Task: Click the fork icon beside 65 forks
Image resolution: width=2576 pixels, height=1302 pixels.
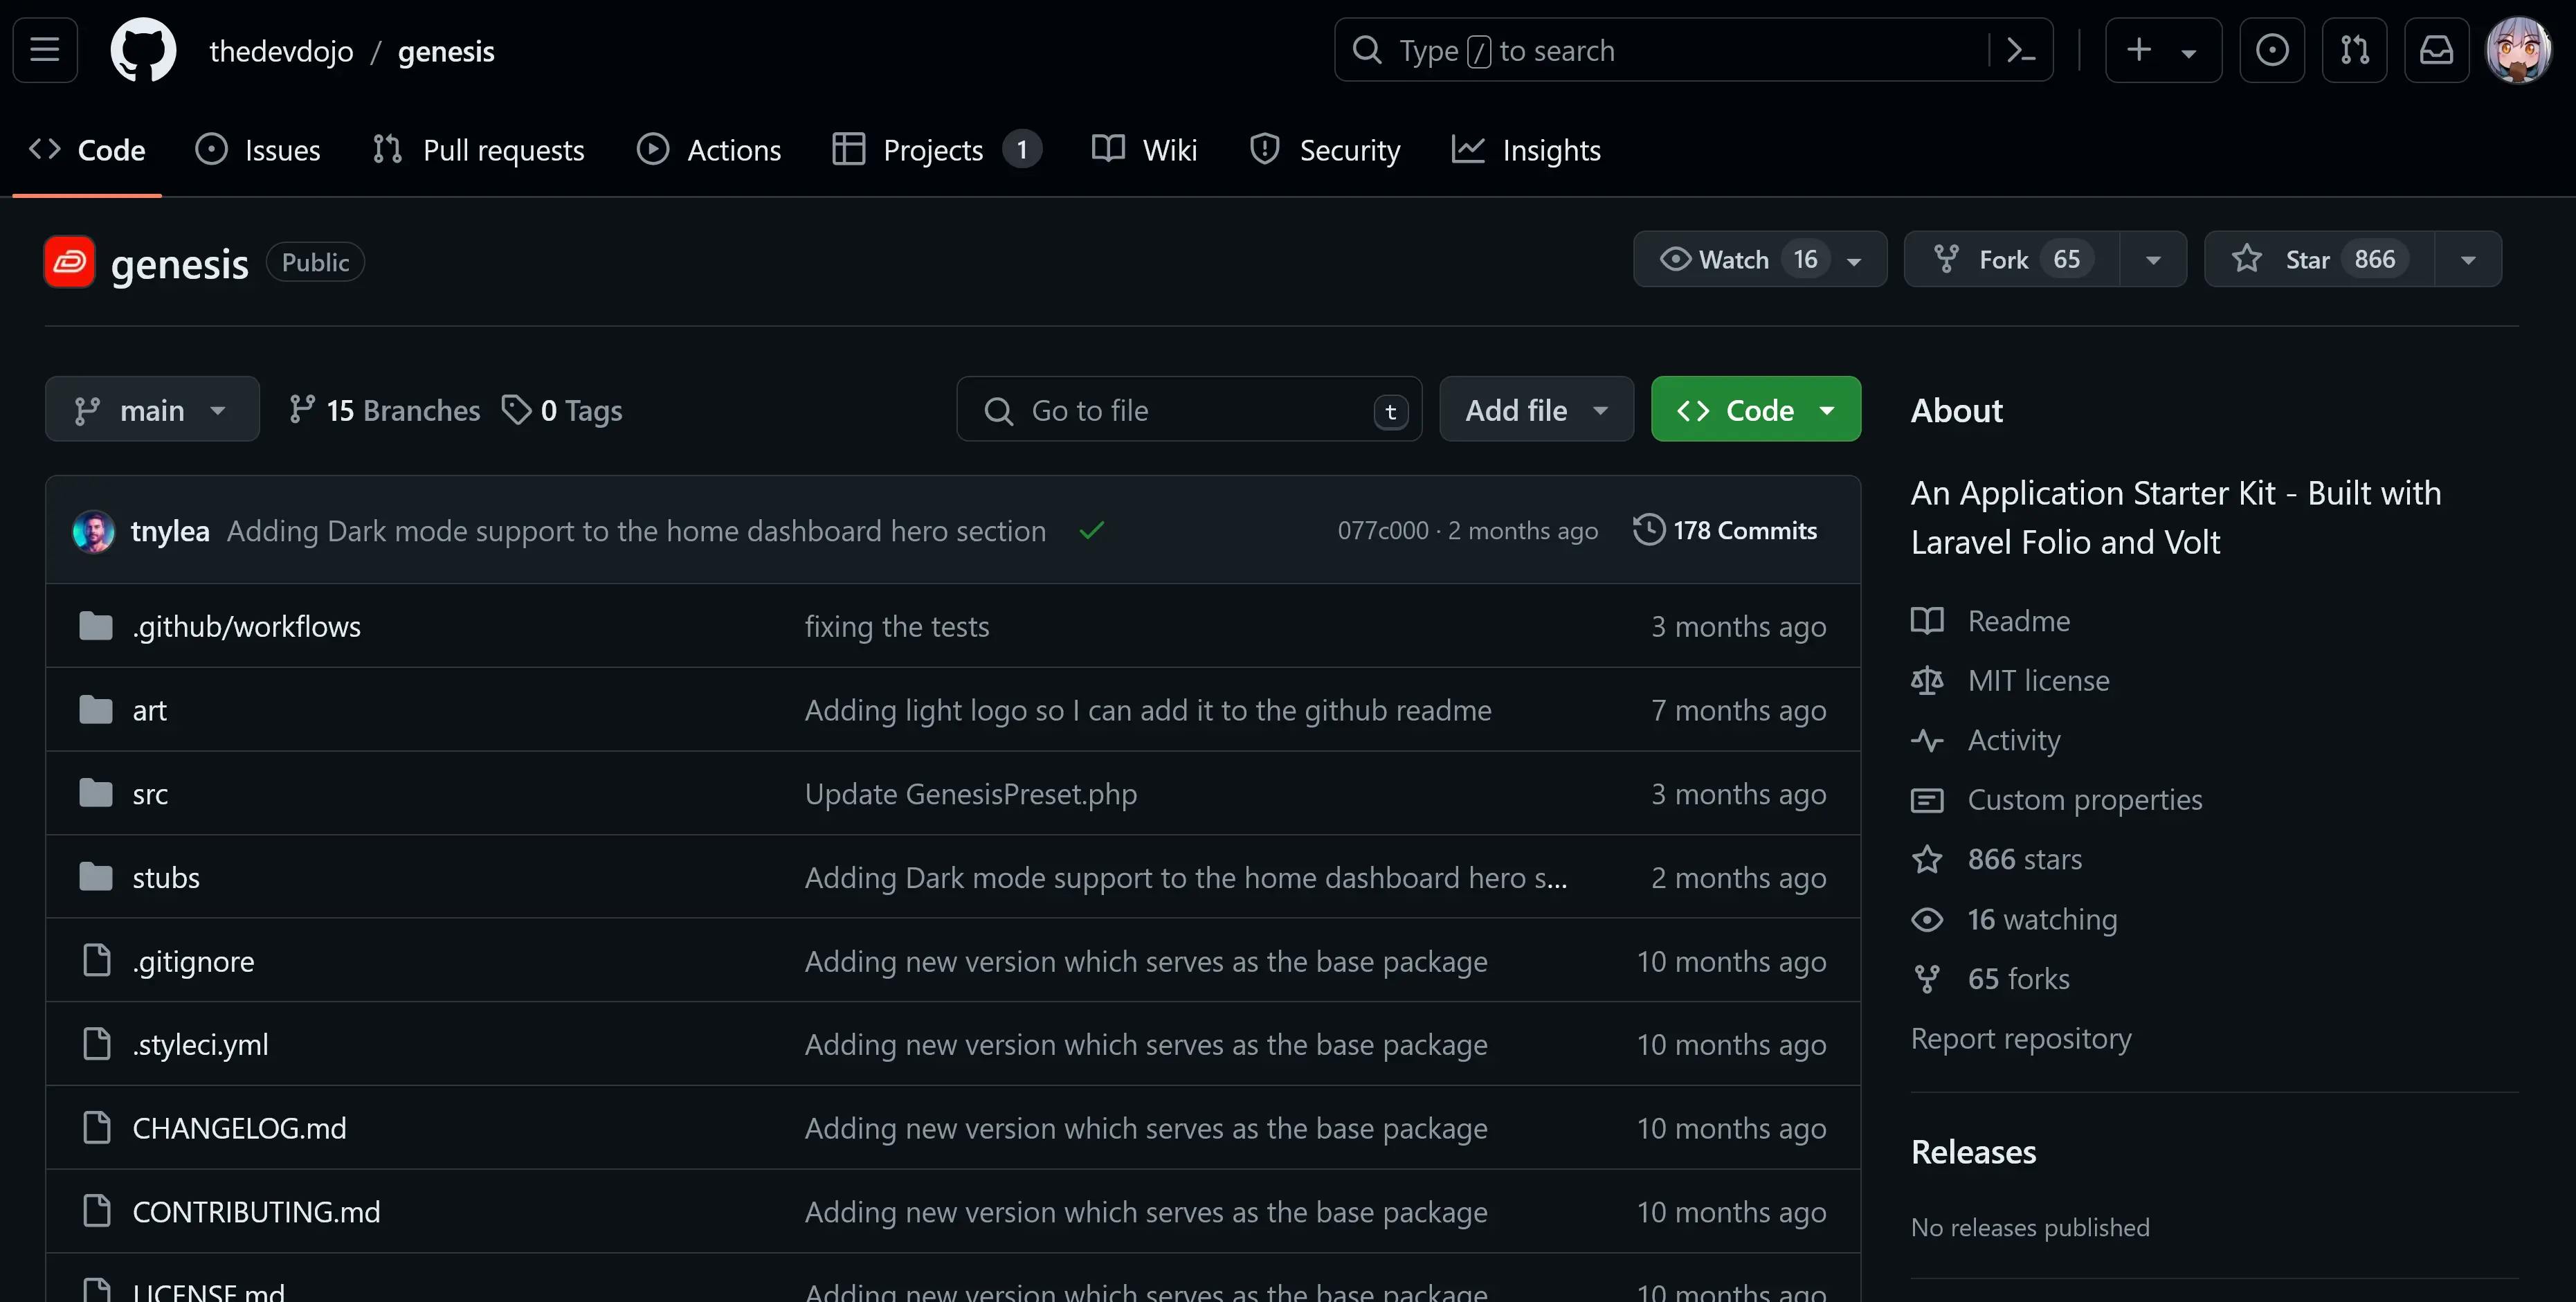Action: click(1927, 979)
